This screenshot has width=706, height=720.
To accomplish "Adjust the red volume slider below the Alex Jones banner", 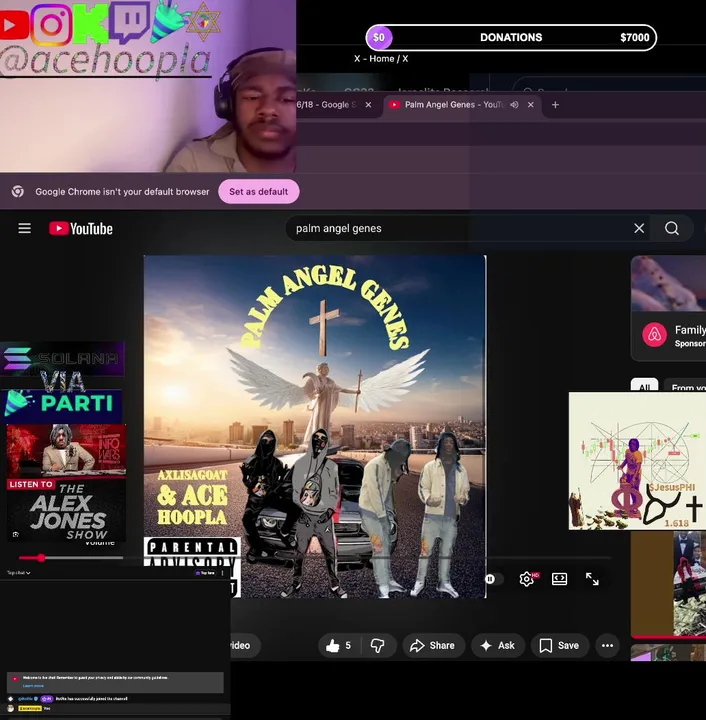I will point(71,558).
